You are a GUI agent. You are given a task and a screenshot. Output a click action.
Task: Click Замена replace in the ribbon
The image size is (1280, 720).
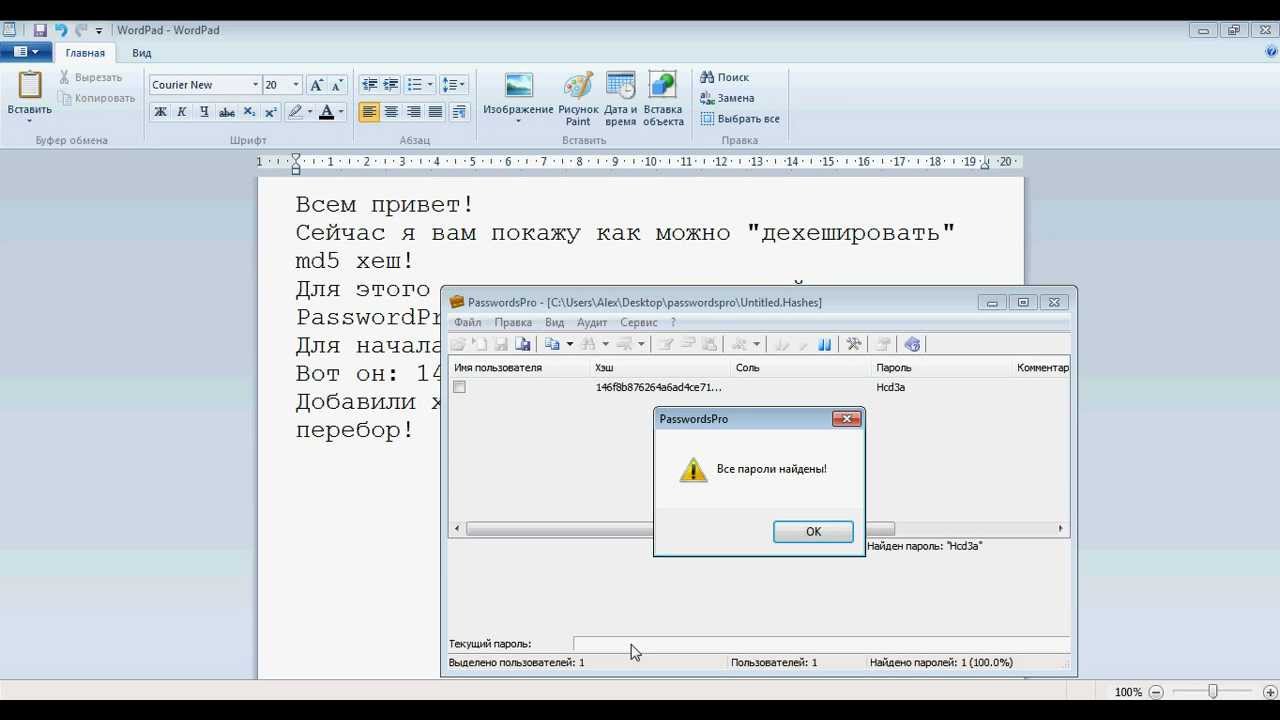click(727, 98)
